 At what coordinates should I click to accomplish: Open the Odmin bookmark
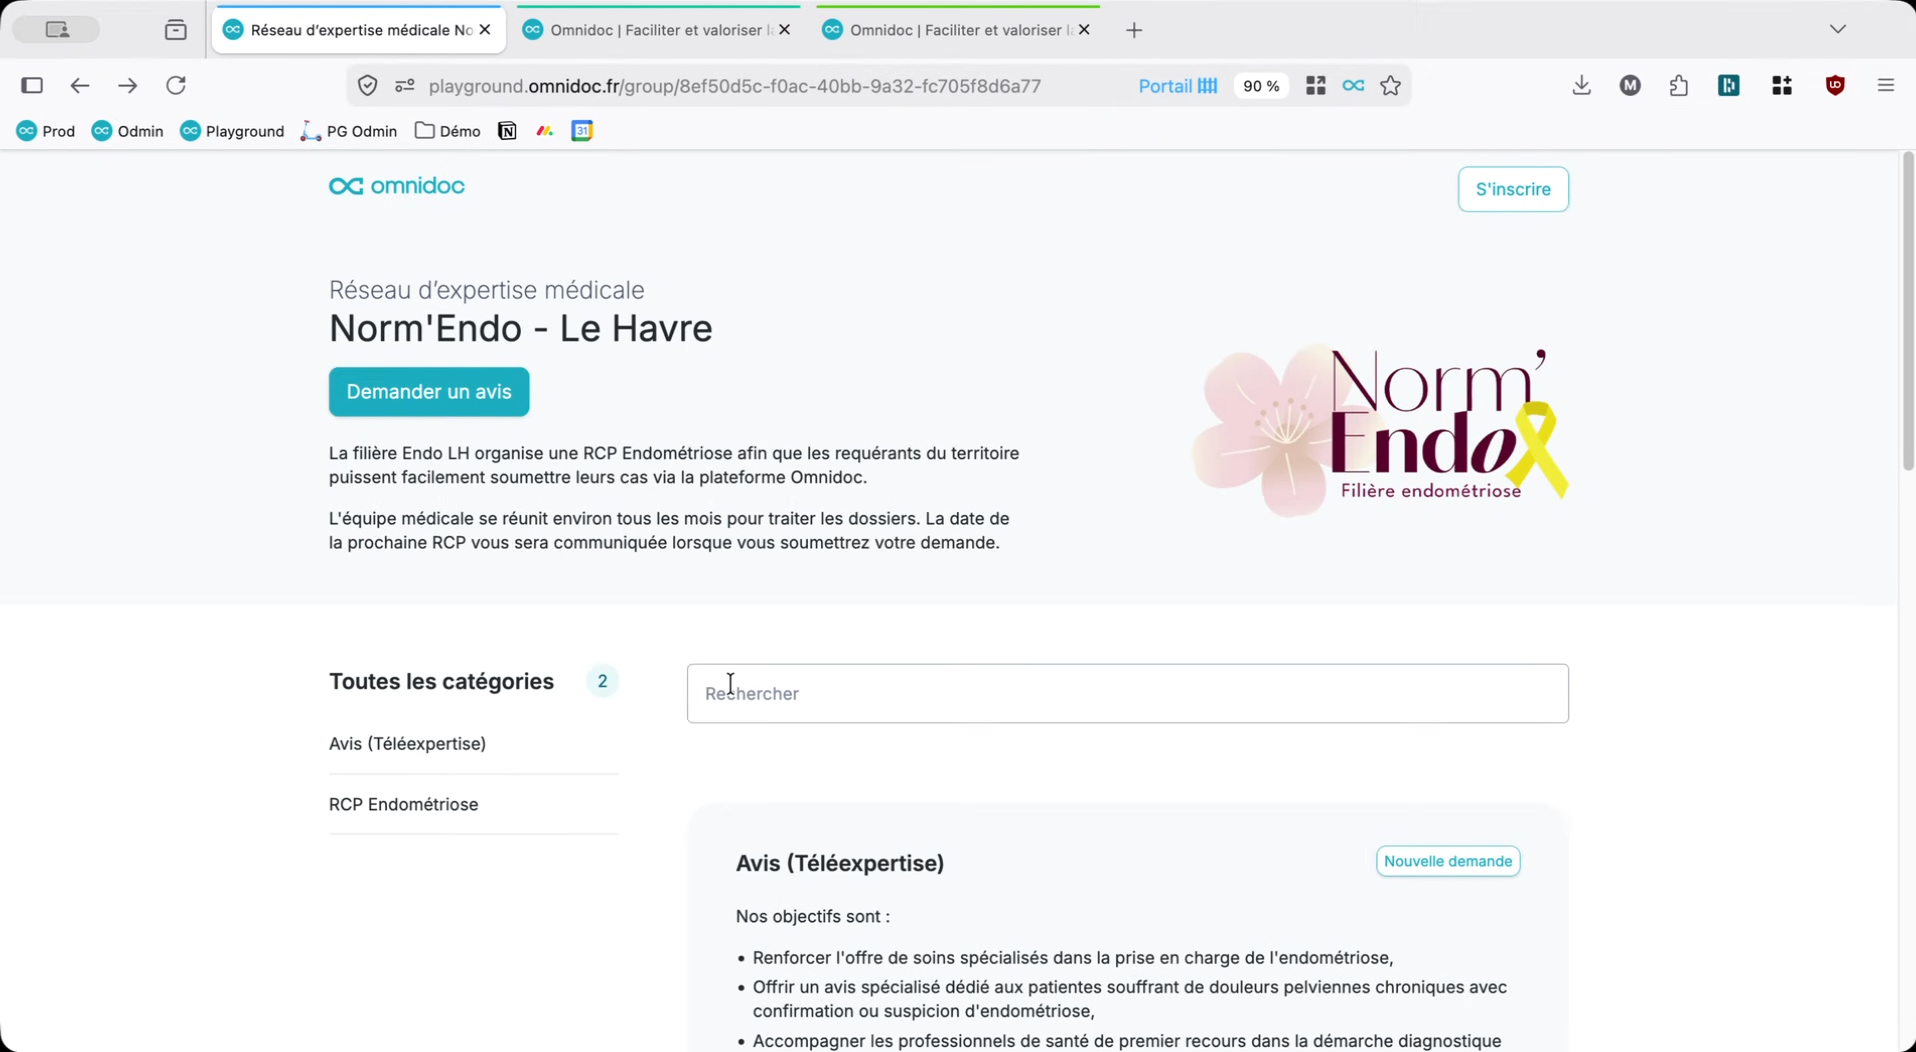[127, 131]
